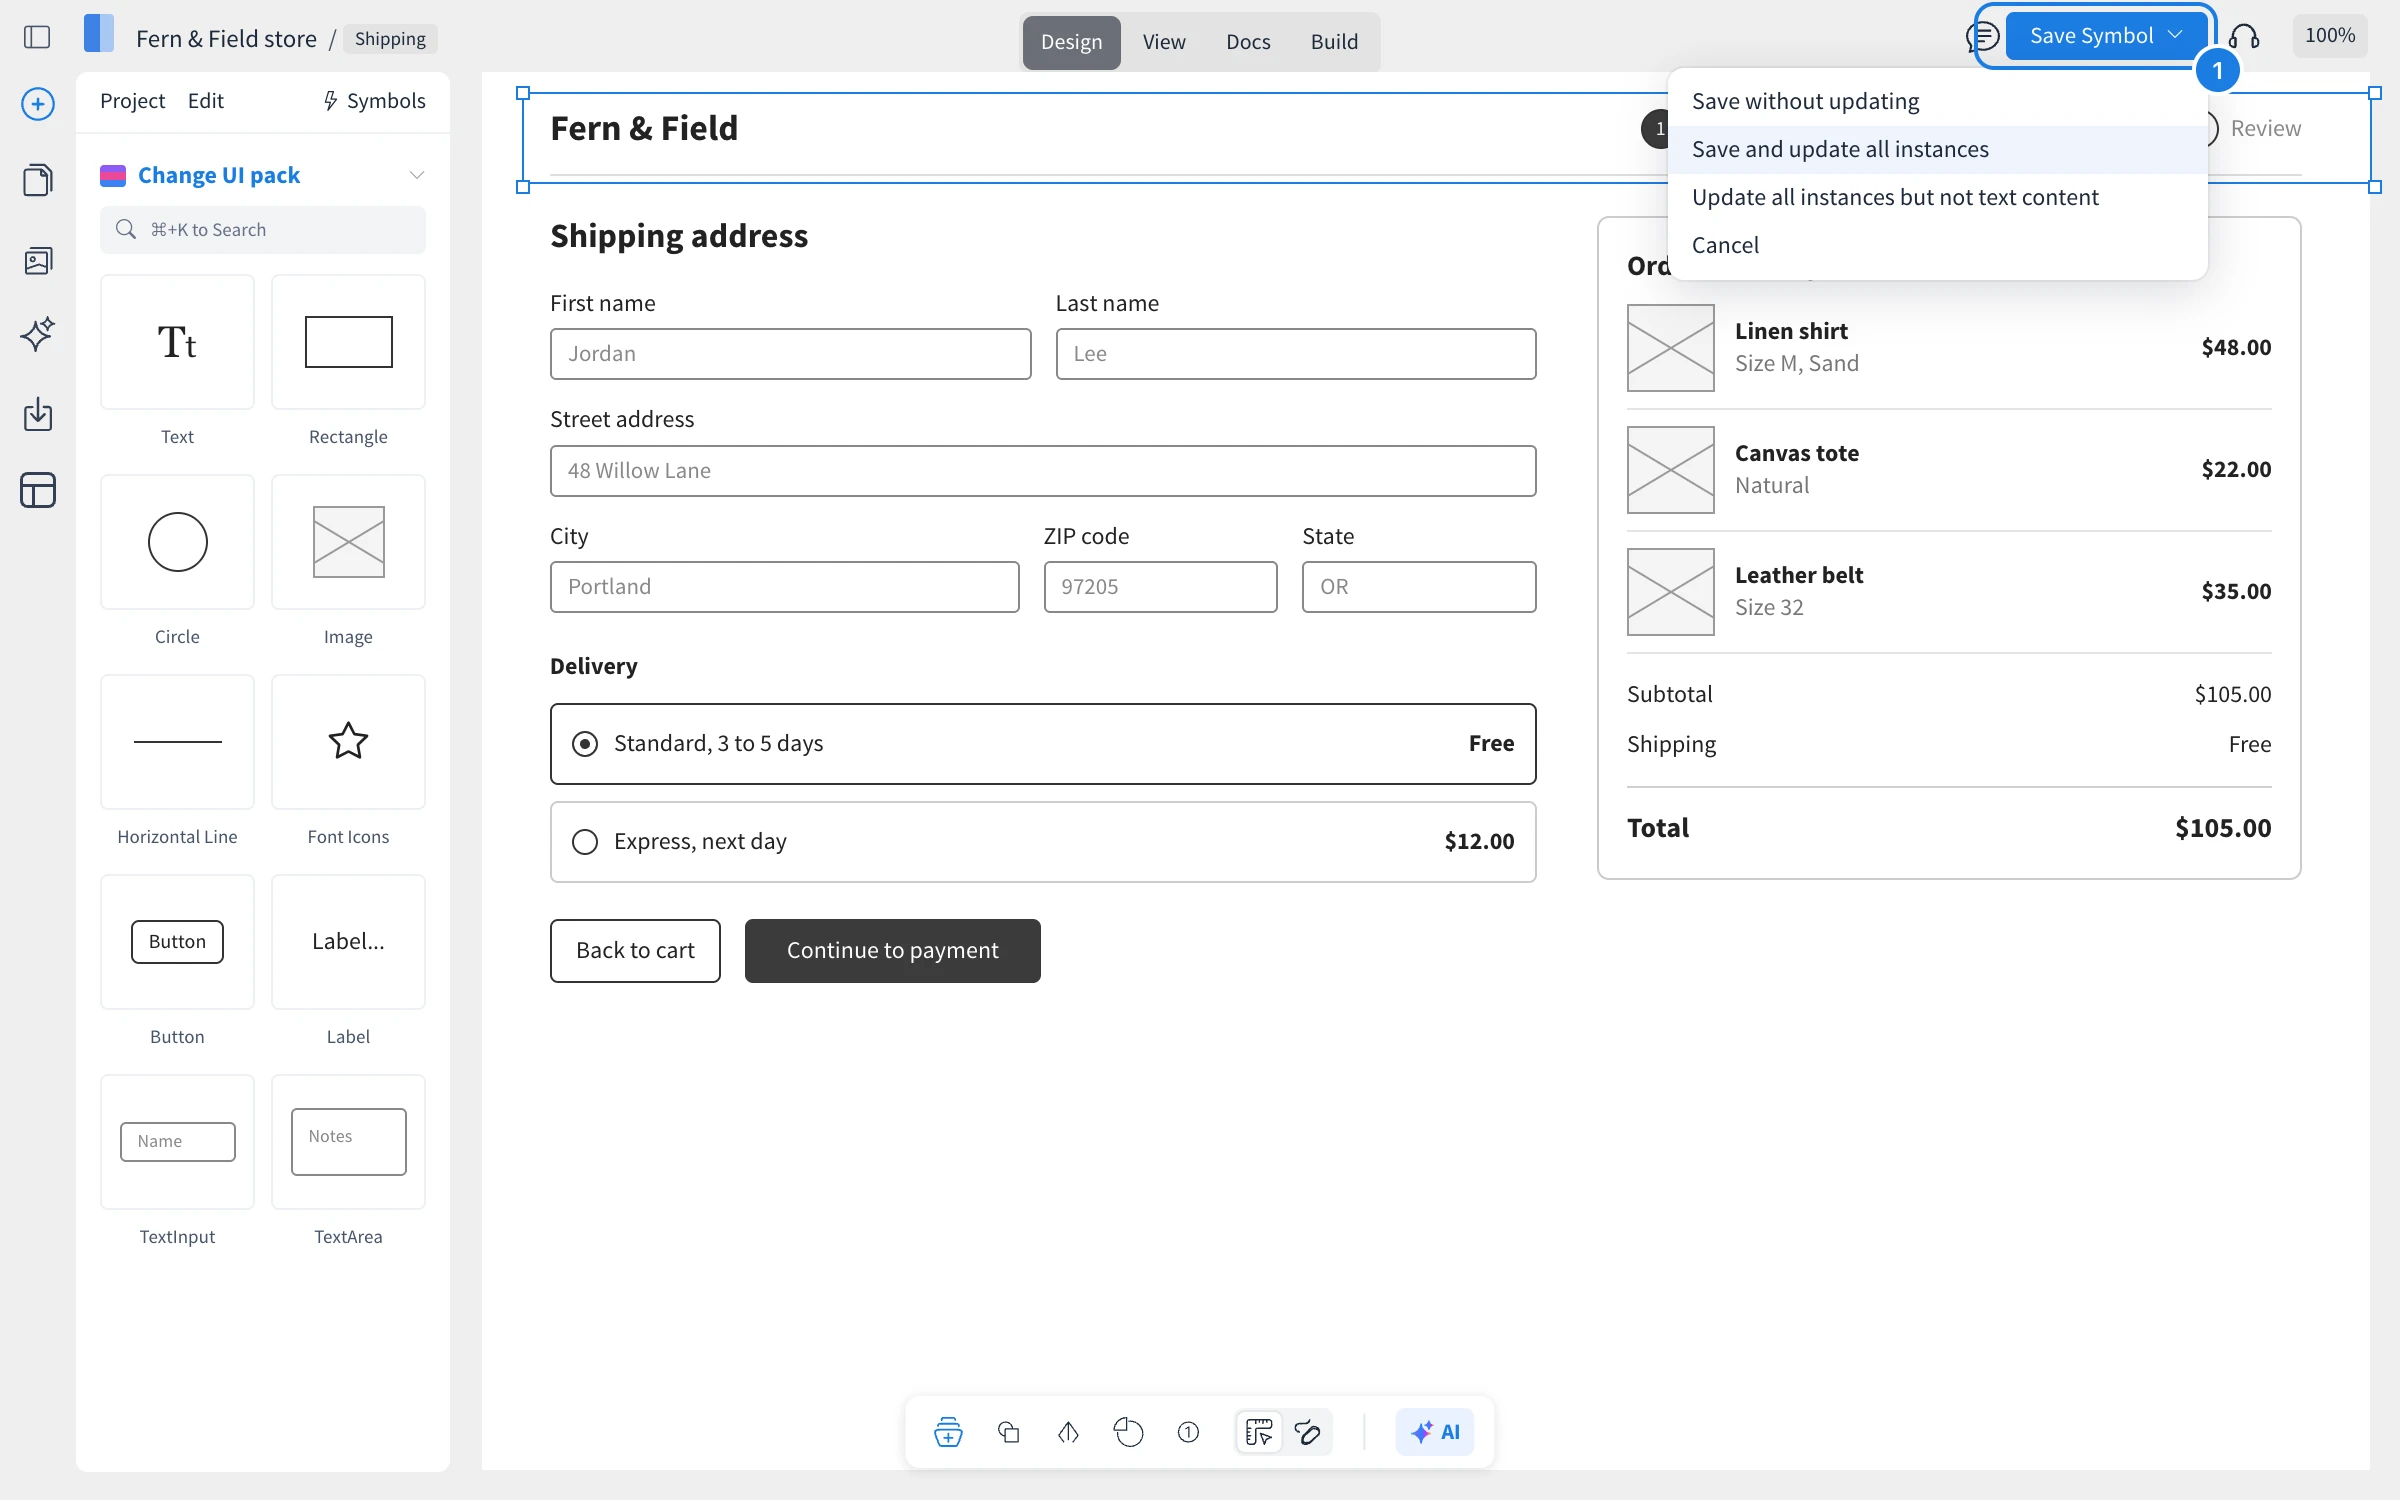Select the Font Icons star component
The height and width of the screenshot is (1500, 2400).
348,742
